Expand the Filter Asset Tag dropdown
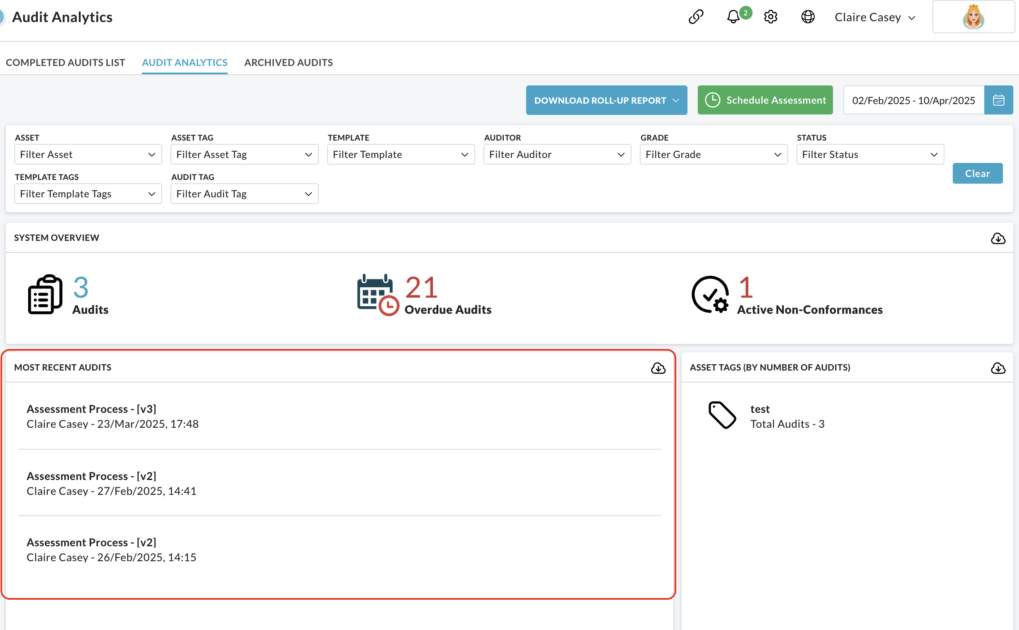The width and height of the screenshot is (1019, 630). click(244, 155)
